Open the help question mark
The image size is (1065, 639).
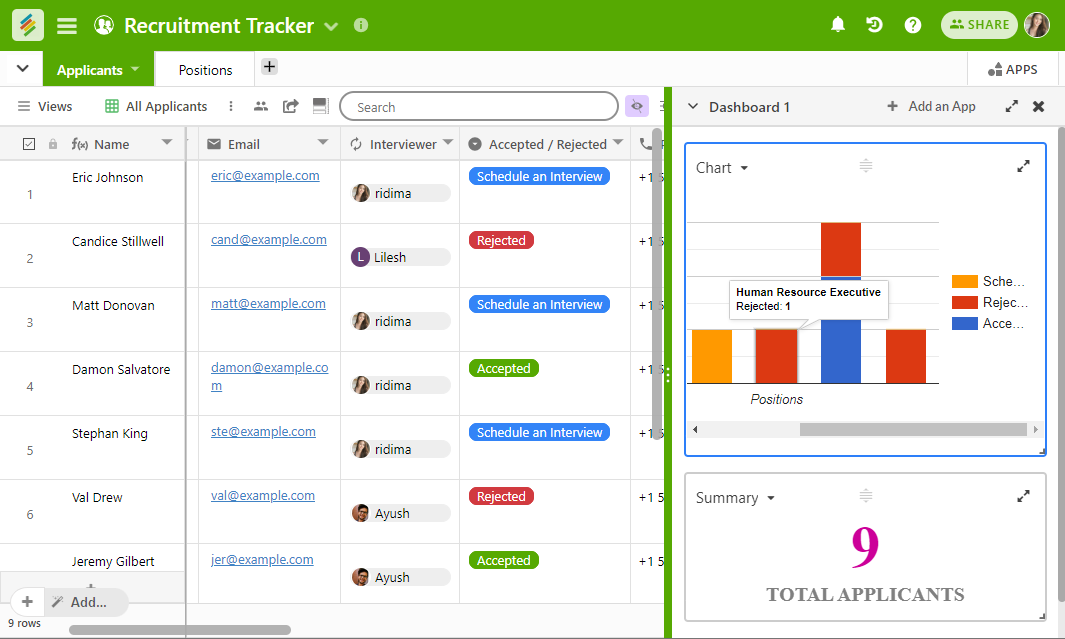913,25
